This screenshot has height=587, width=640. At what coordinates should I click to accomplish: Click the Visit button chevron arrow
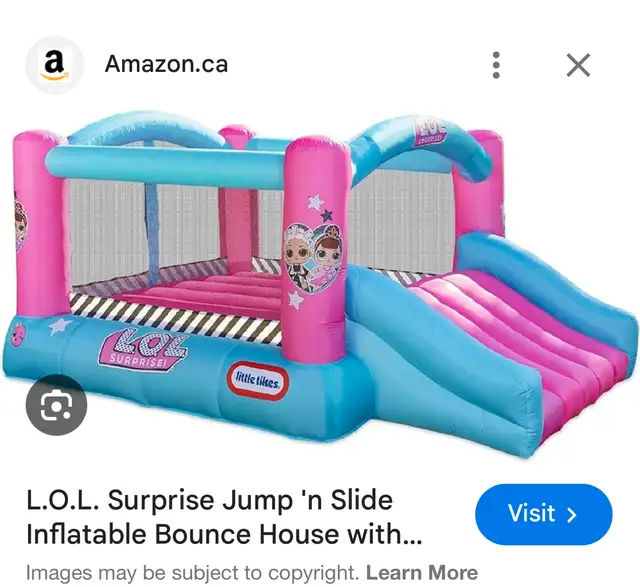572,515
